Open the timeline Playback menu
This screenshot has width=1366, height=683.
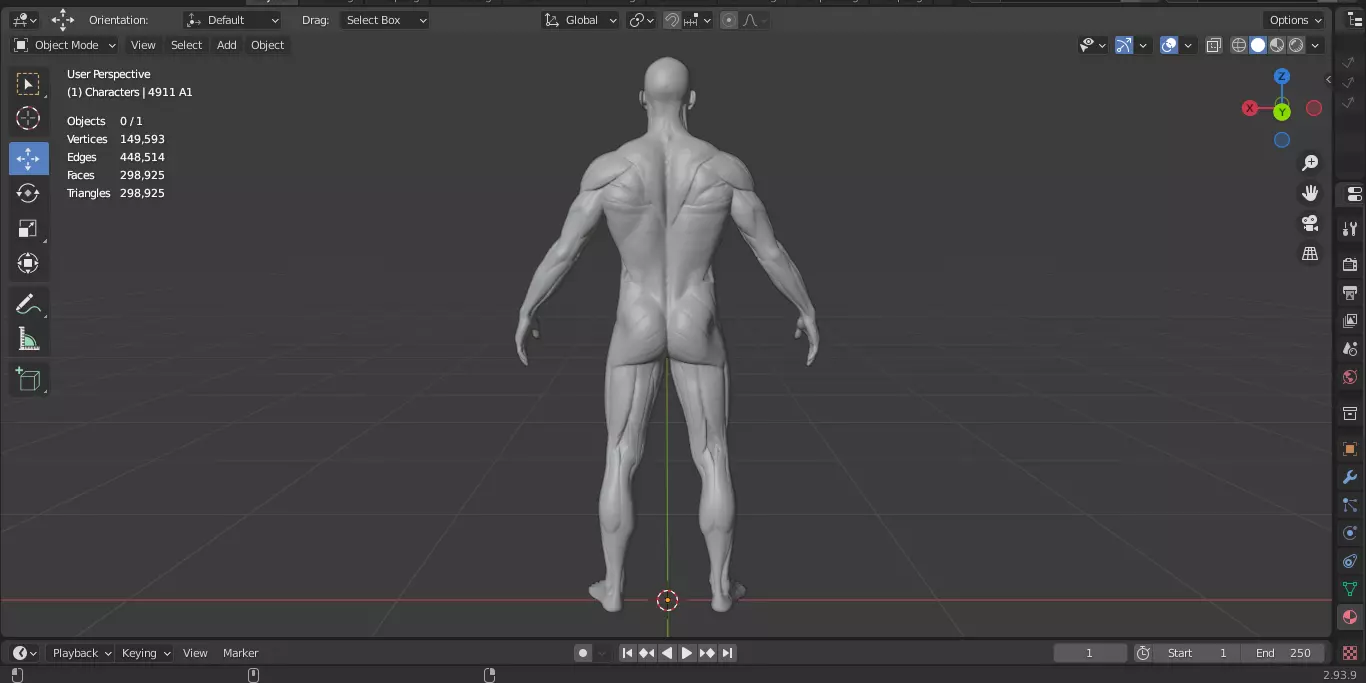(x=81, y=653)
